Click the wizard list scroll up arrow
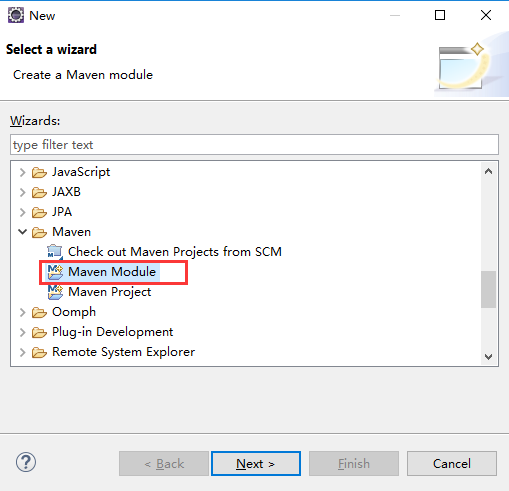 (x=488, y=172)
